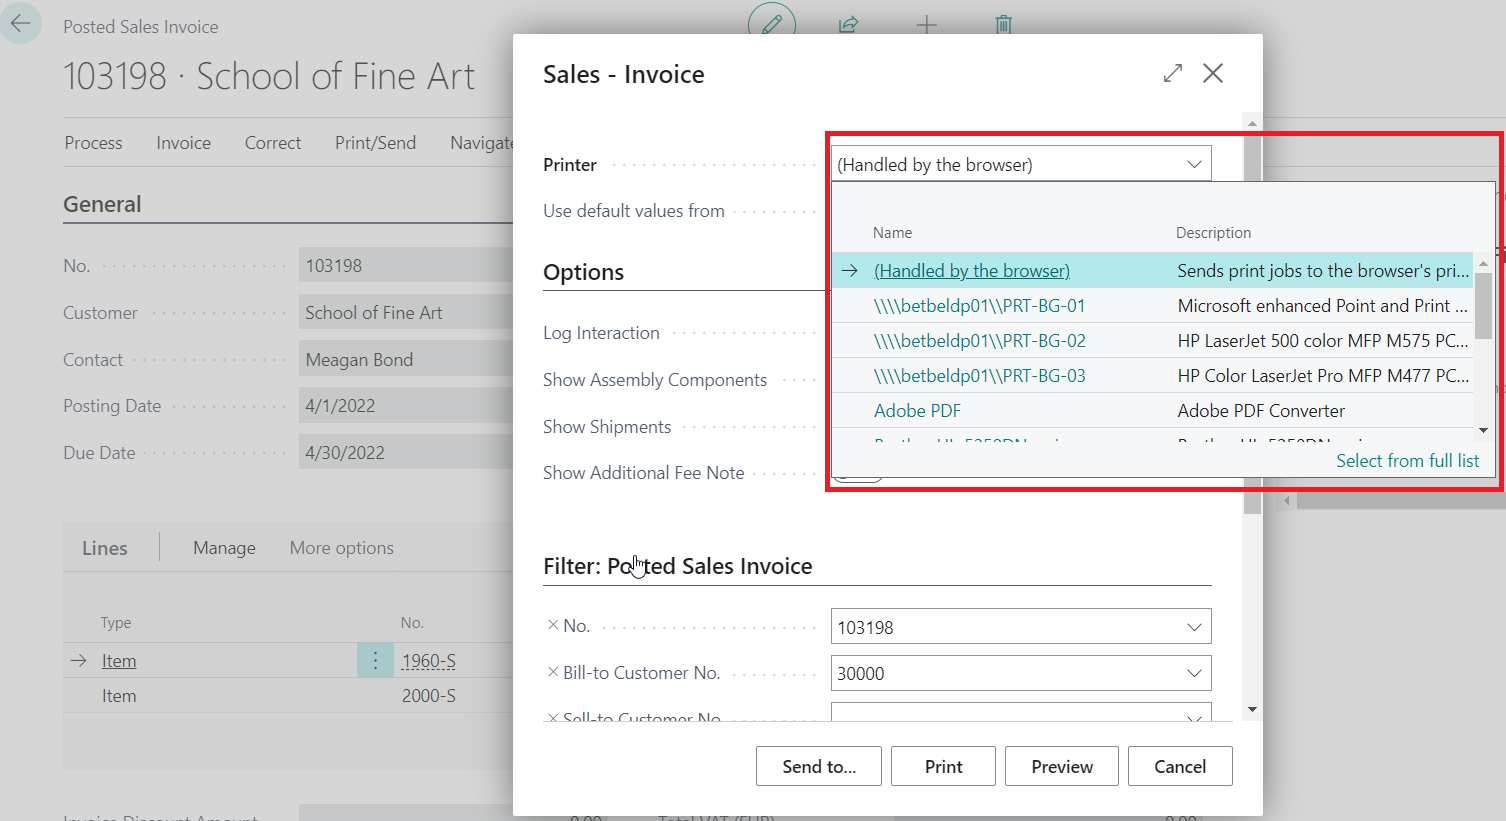Click the Item type link in first row
Image resolution: width=1506 pixels, height=821 pixels.
pyautogui.click(x=119, y=661)
